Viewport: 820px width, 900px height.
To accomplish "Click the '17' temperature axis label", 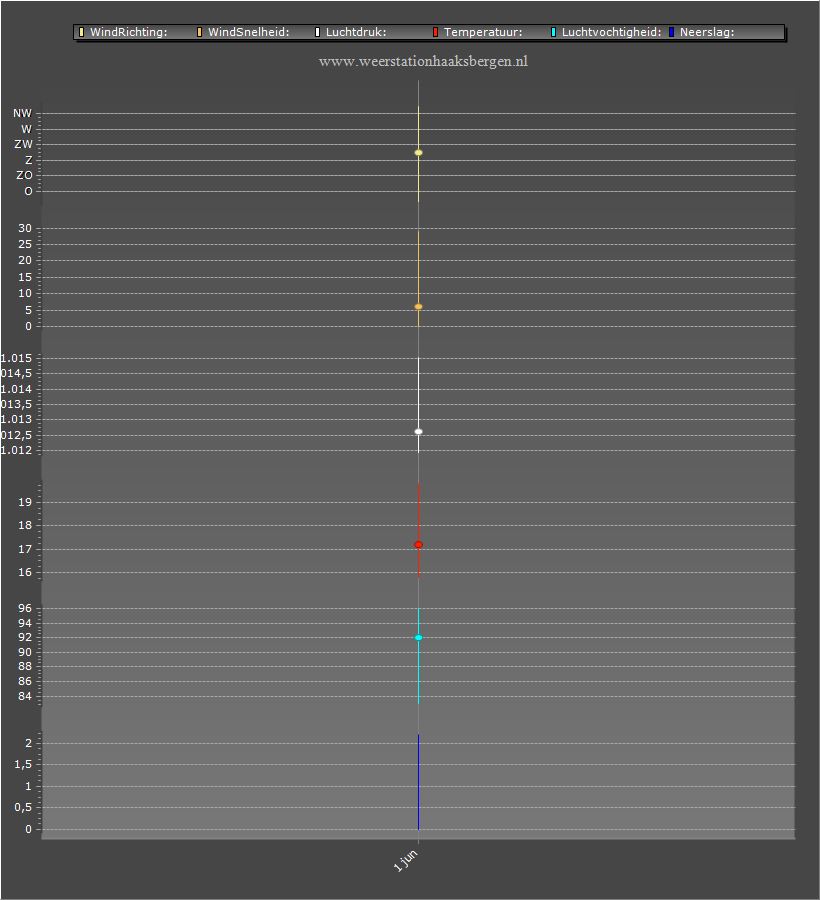I will point(25,549).
